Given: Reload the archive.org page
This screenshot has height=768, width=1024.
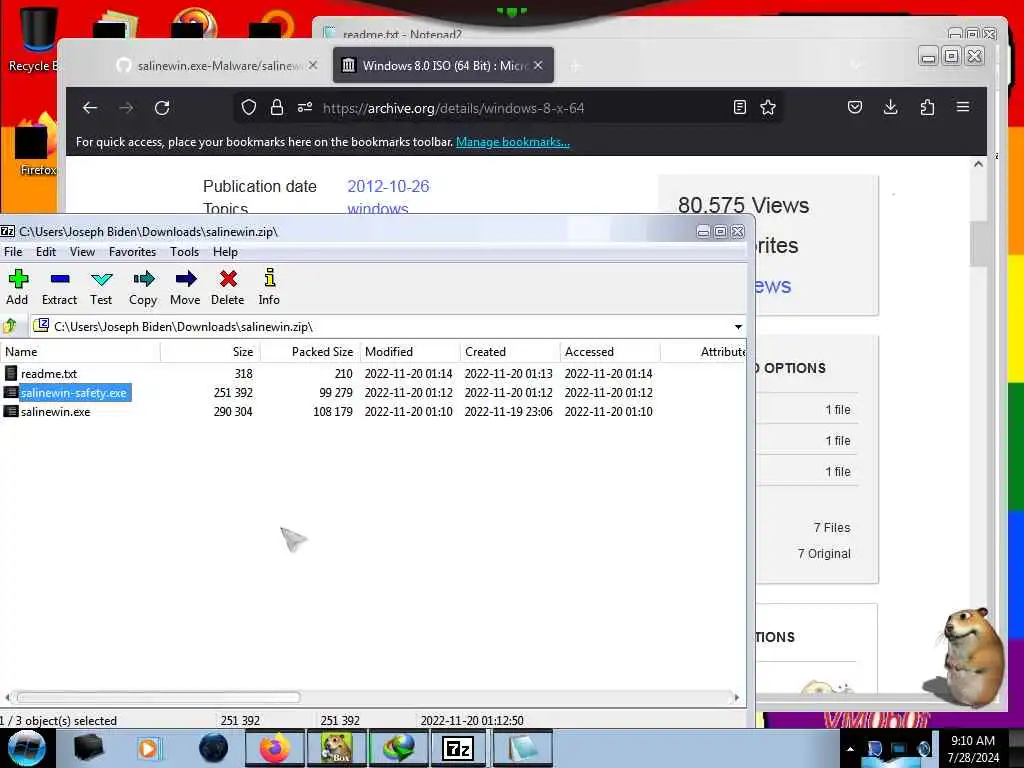Looking at the screenshot, I should [x=162, y=108].
